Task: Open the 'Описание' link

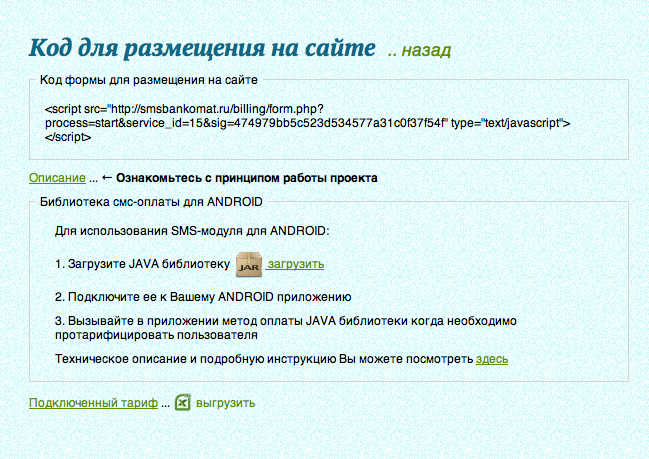Action: pos(57,178)
